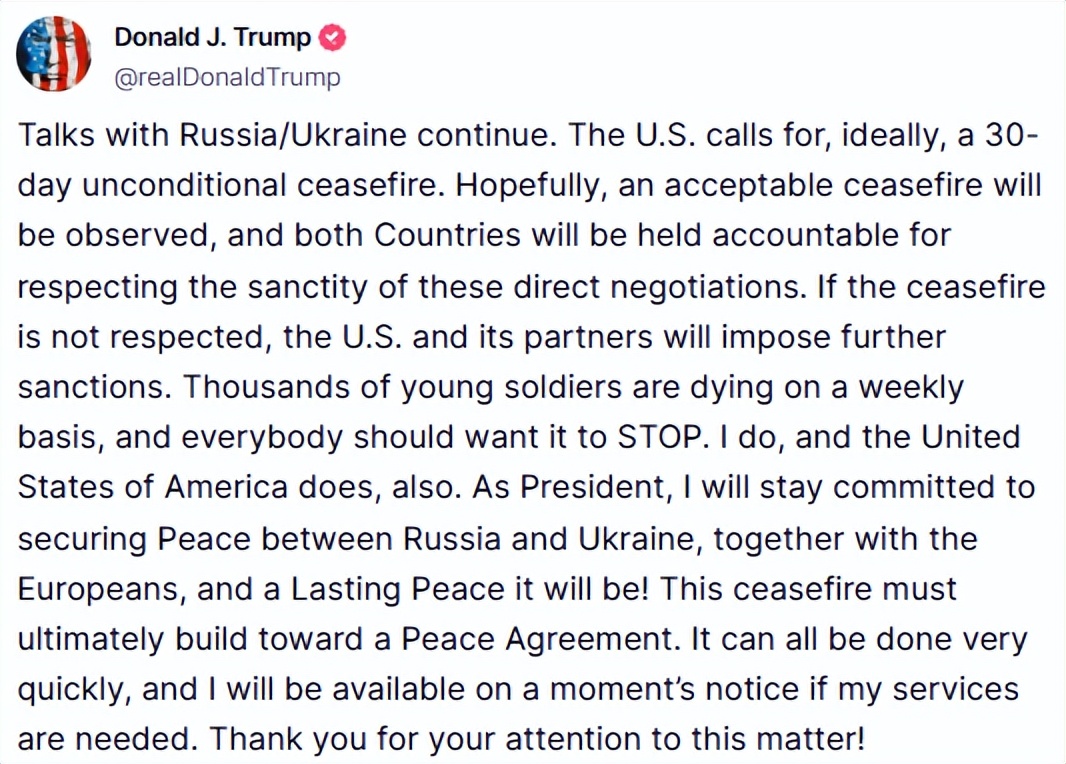The image size is (1066, 764).
Task: Click the word "sanctions" starting the sixth line
Action: click(90, 387)
